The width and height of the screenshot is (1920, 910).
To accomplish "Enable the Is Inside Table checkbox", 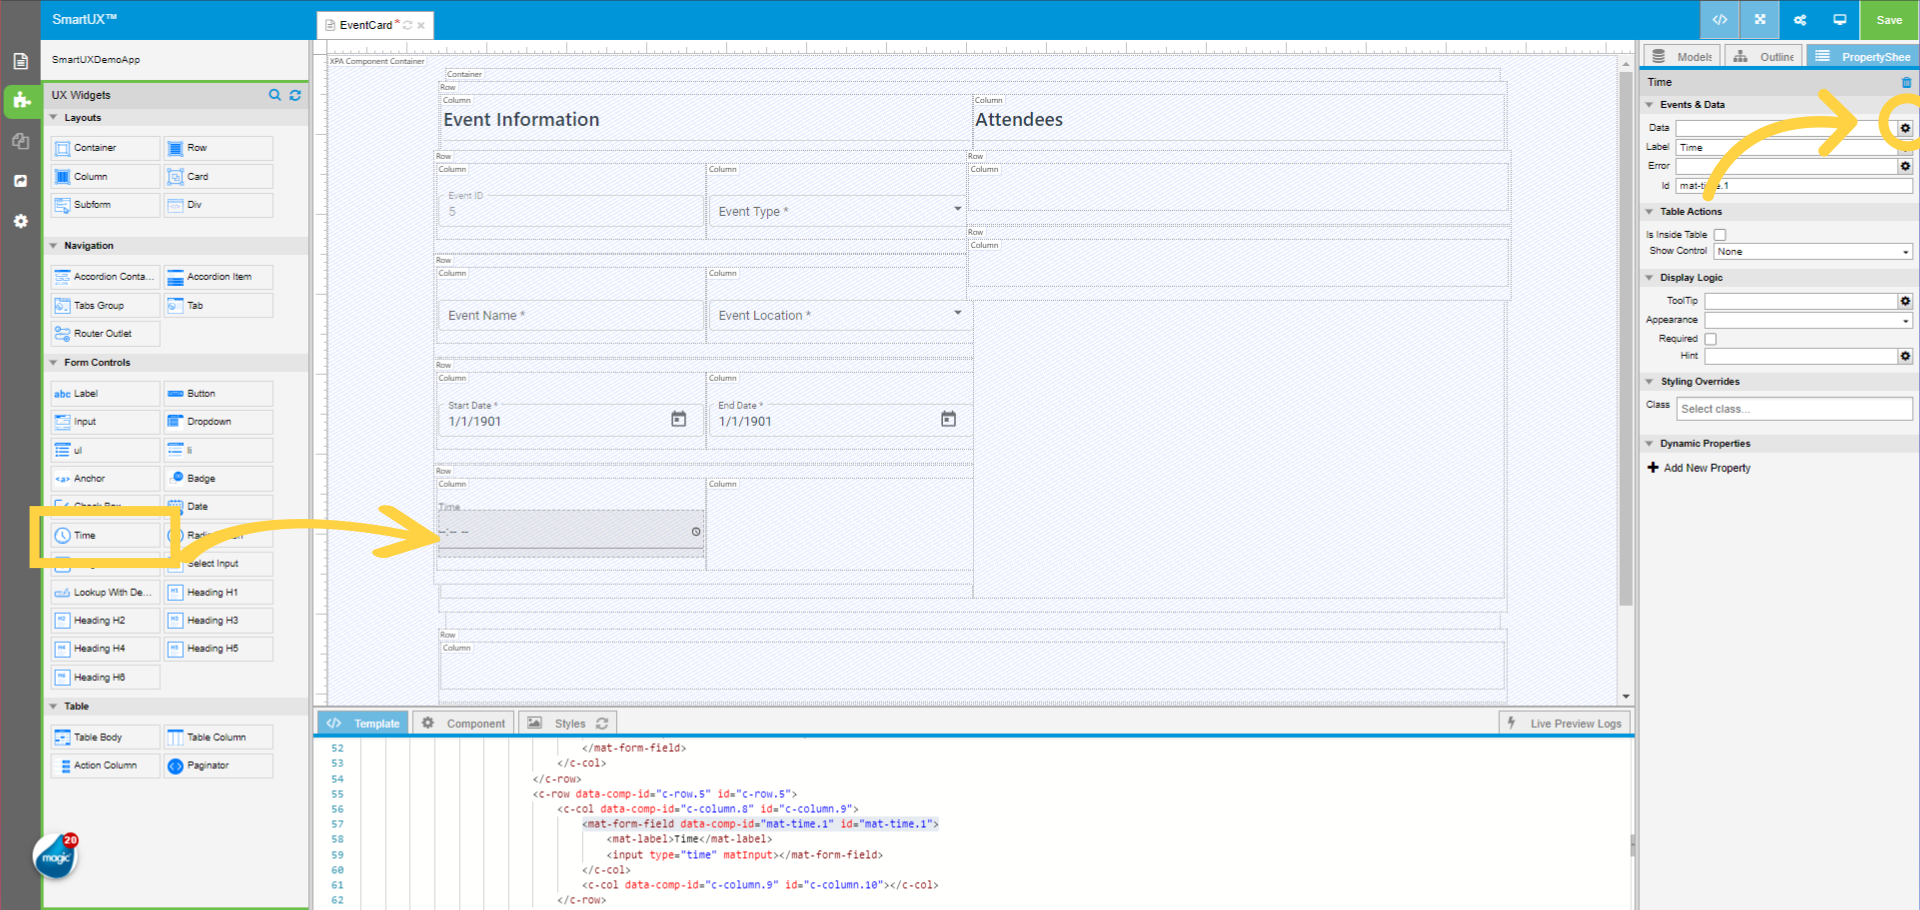I will click(x=1720, y=235).
